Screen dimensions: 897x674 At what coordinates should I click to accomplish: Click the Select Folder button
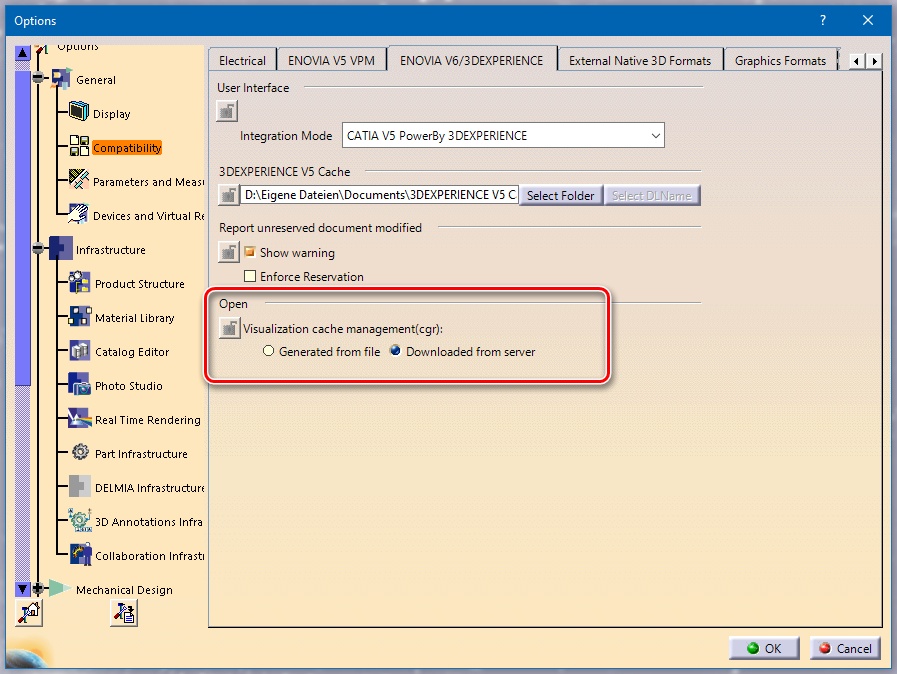coord(561,196)
